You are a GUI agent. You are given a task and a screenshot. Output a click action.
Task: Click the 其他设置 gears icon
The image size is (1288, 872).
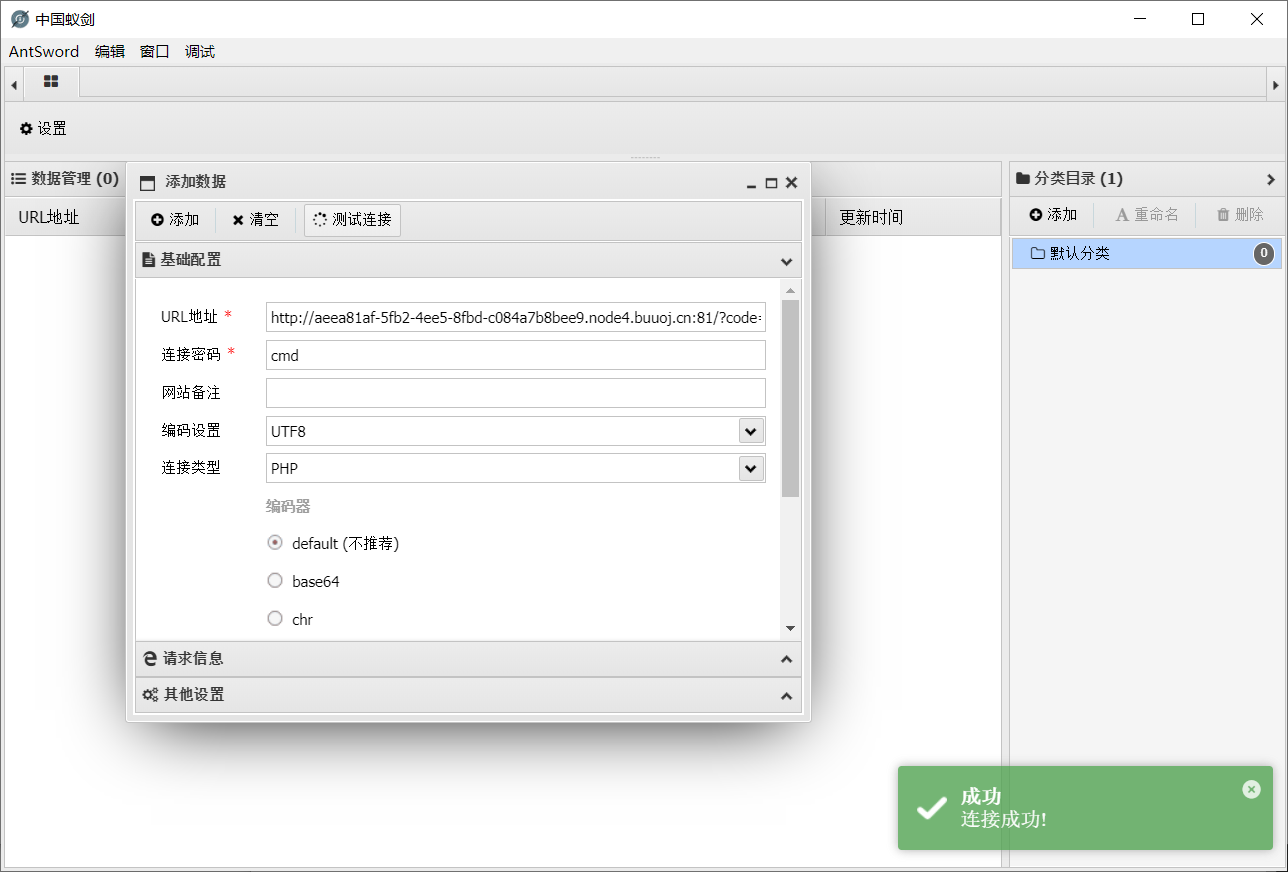tap(150, 695)
